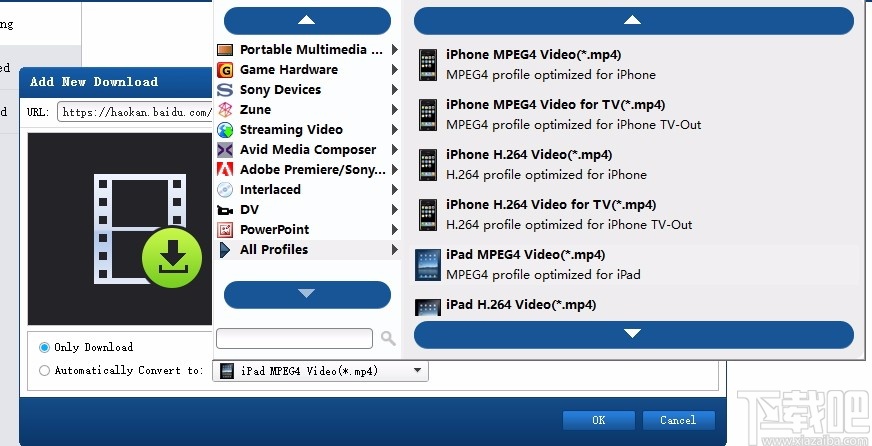Click the magnifier search icon beside profile search
872x446 pixels.
pyautogui.click(x=388, y=338)
